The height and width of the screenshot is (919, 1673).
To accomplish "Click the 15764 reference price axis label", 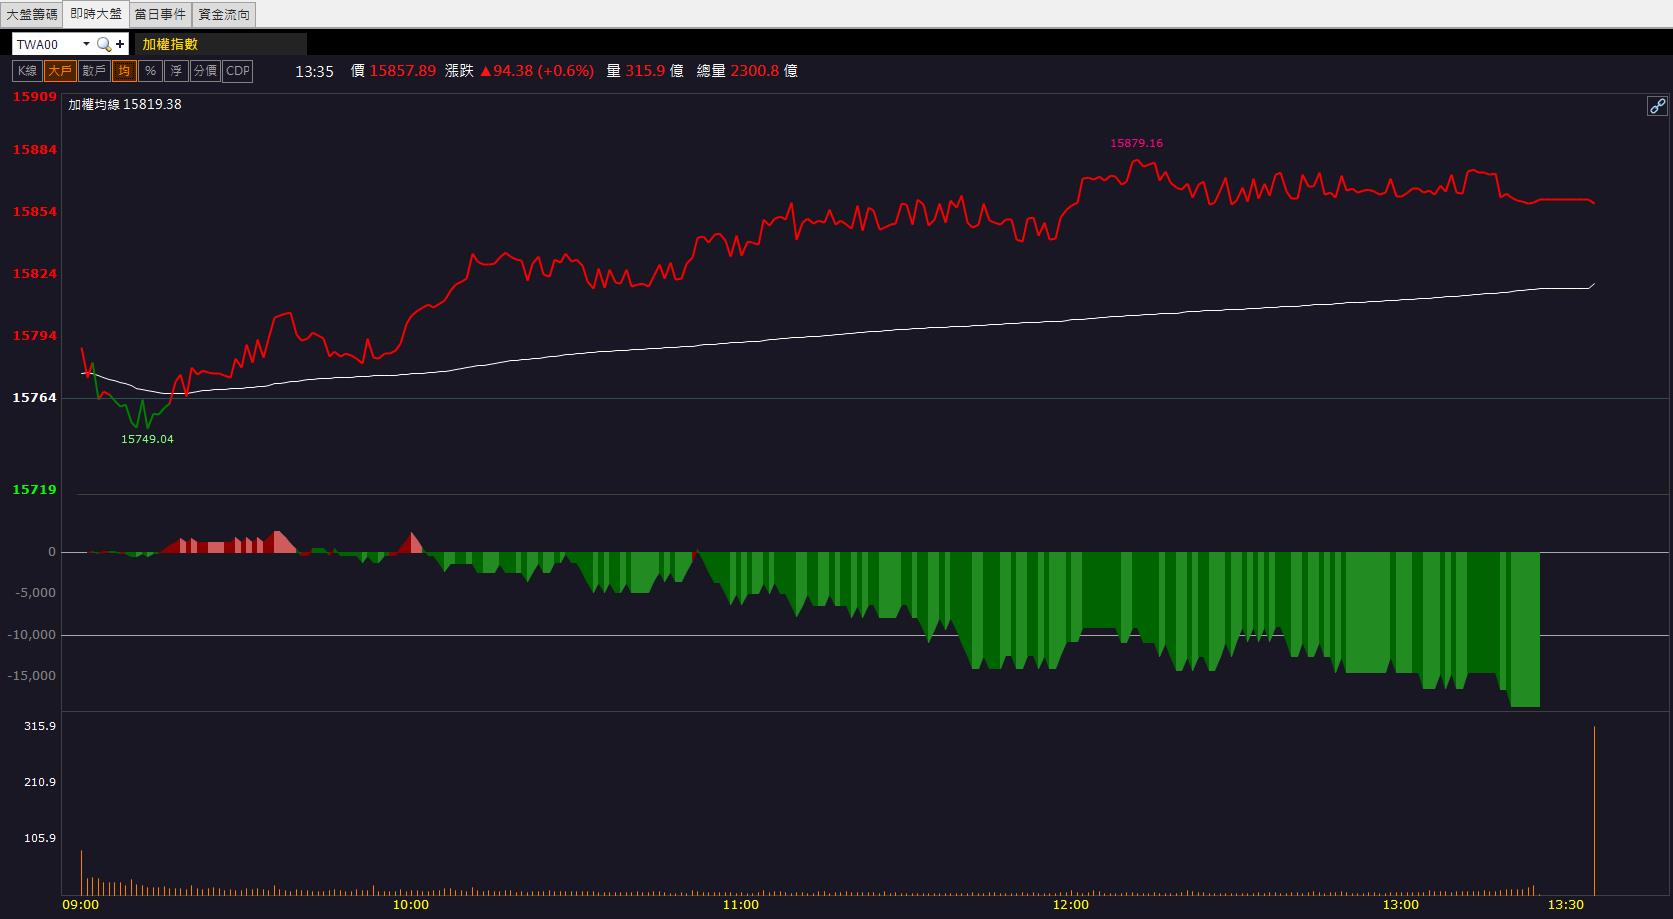I will (x=34, y=398).
